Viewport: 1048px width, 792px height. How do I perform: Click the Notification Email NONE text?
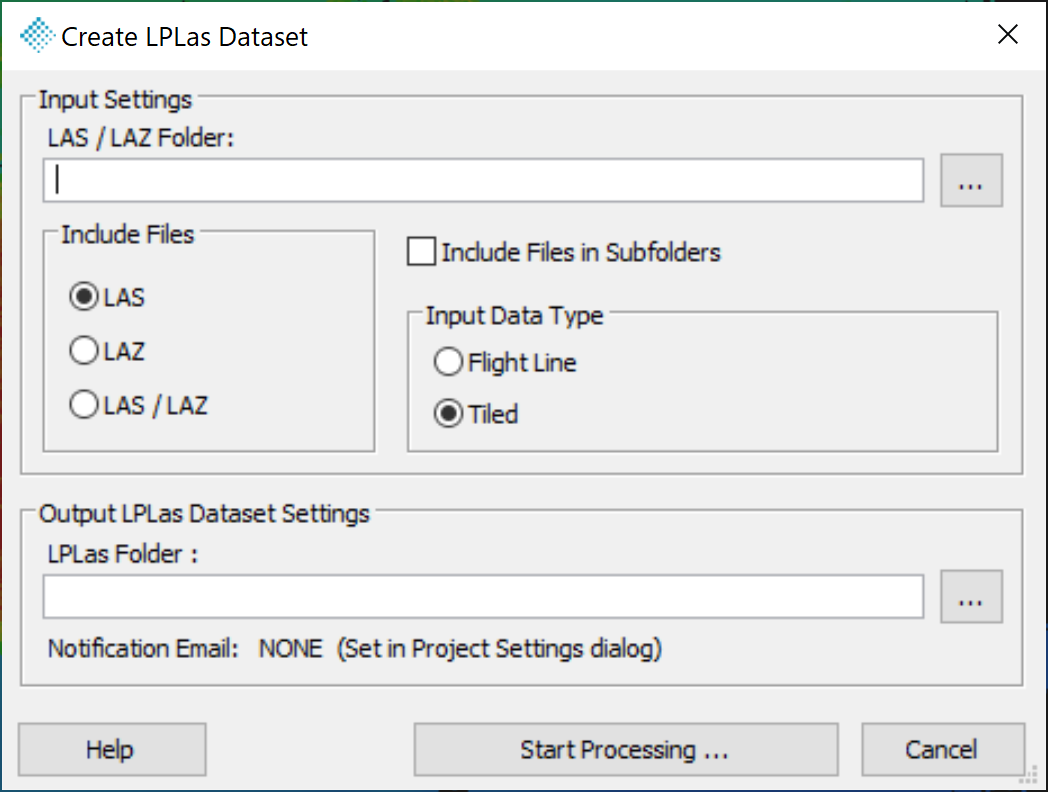pyautogui.click(x=291, y=648)
